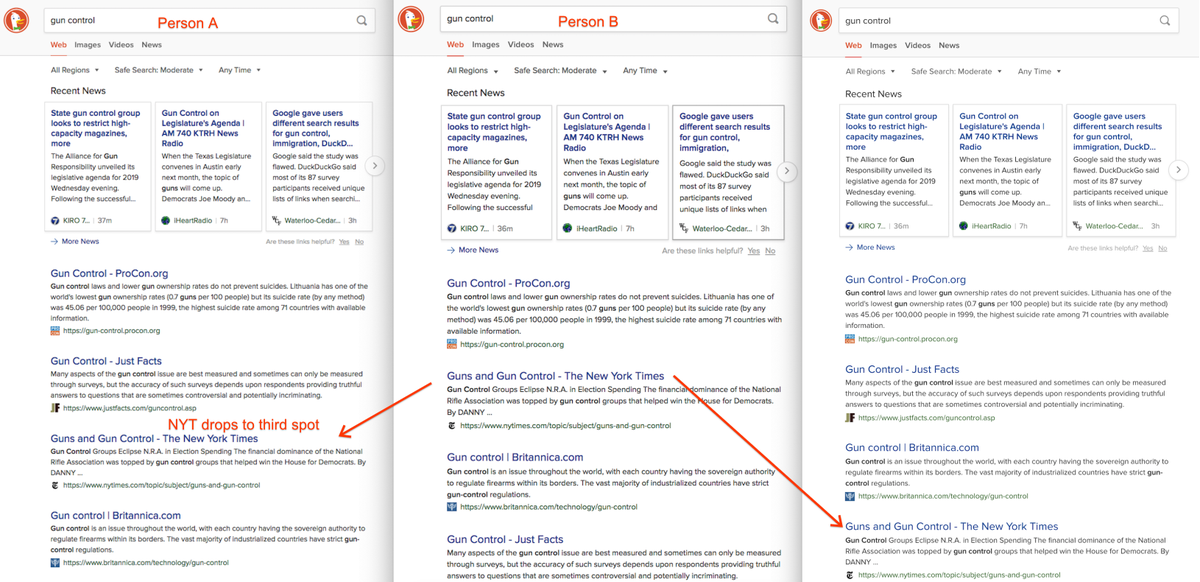Click the New York Times favicon in the left panel
The image size is (1200, 582).
55,485
